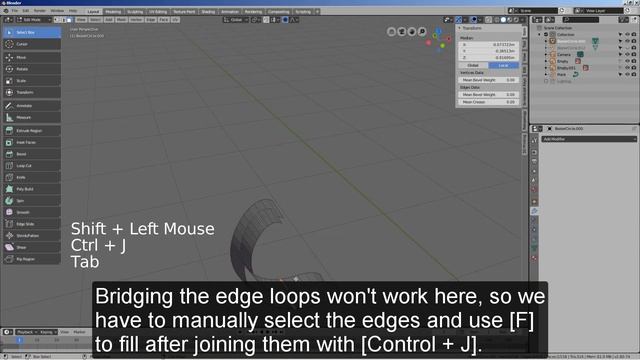Click the blue Z axis of navigation gizmo

(x=438, y=31)
